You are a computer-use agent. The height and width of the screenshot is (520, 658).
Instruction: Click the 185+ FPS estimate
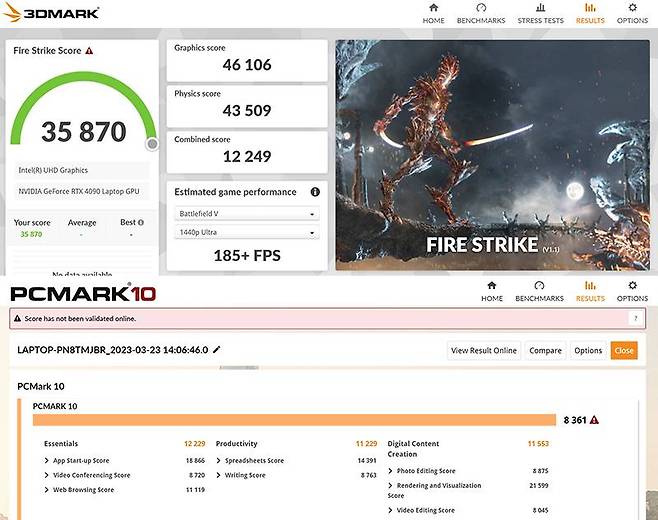click(x=247, y=256)
